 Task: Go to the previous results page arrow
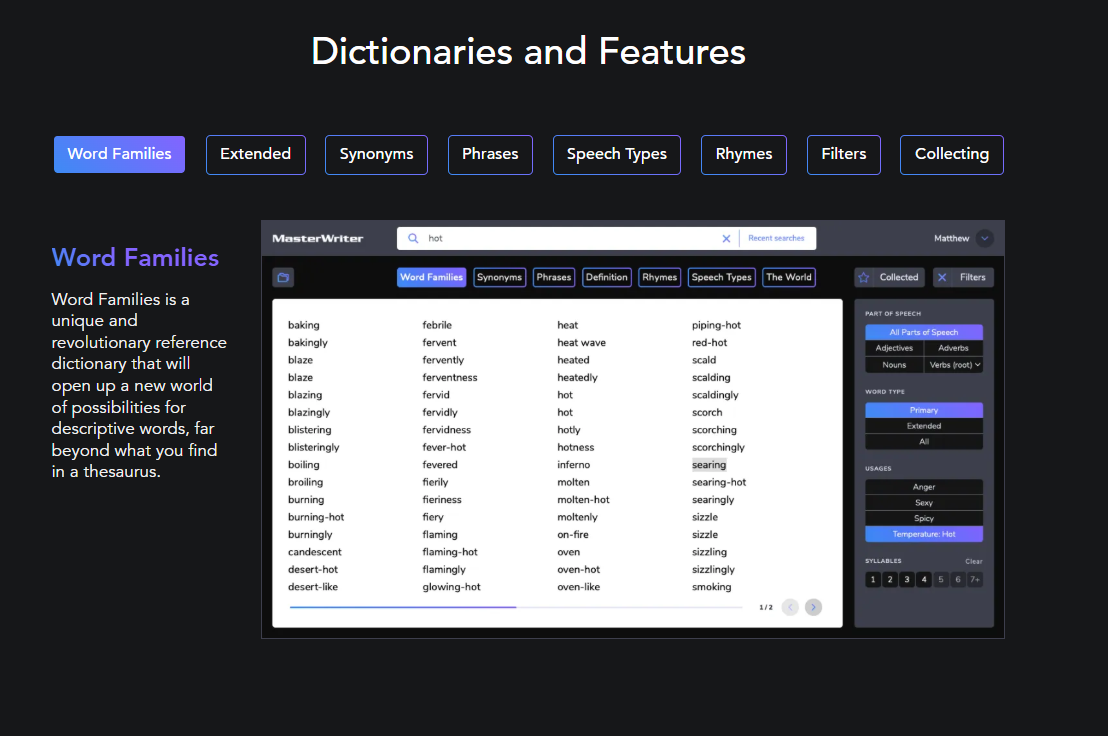790,607
